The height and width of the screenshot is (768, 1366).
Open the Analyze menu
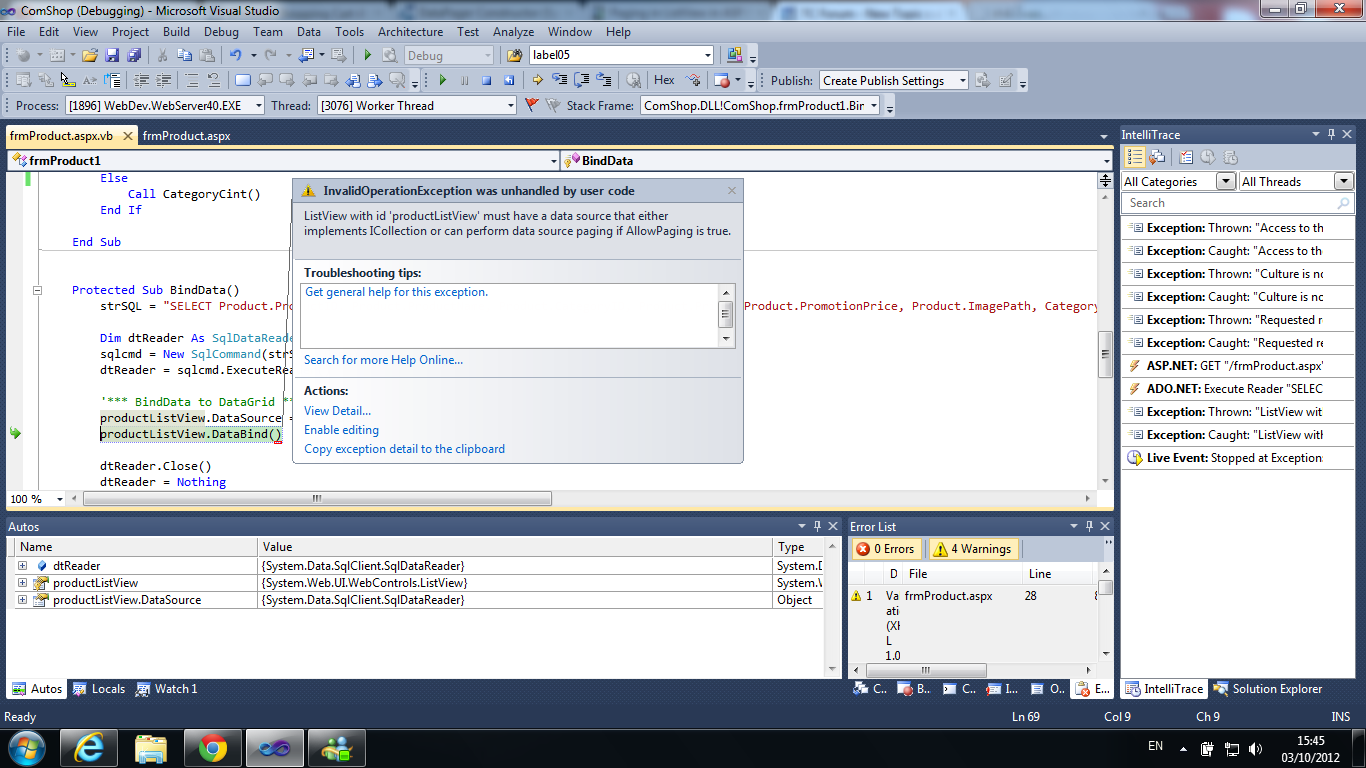(x=513, y=32)
